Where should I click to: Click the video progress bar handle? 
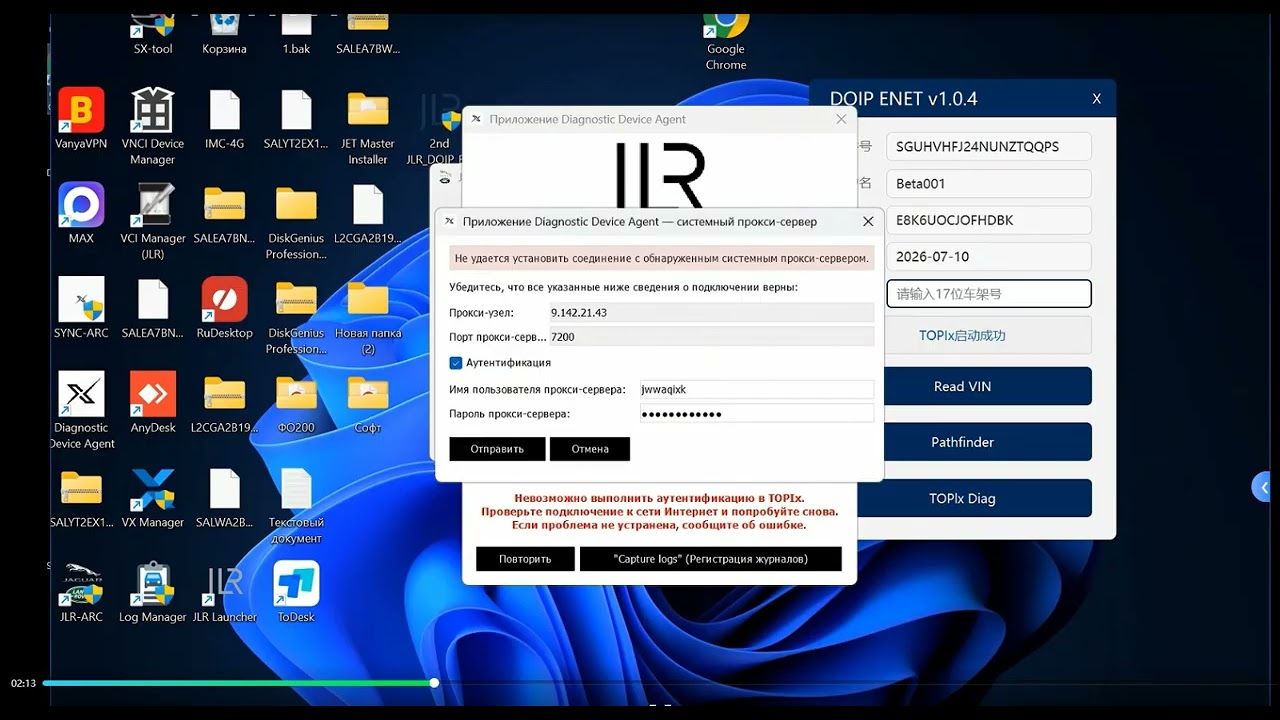click(434, 683)
